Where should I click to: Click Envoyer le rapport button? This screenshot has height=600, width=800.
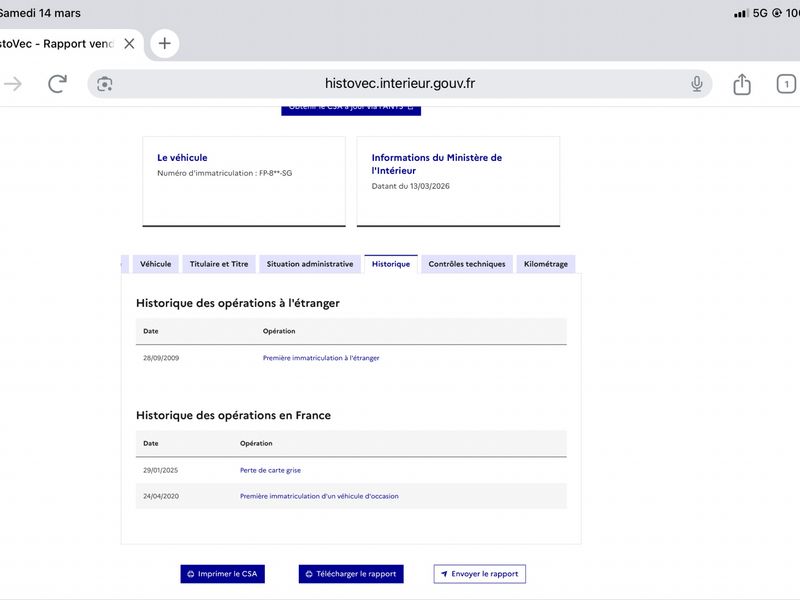point(480,574)
